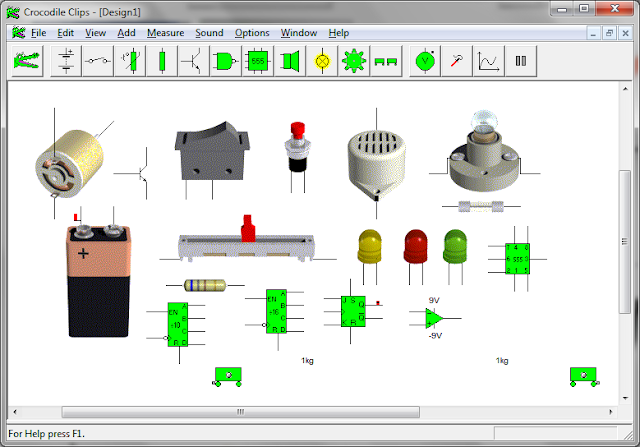Select the switches toolbar icon
The width and height of the screenshot is (640, 447).
[98, 61]
